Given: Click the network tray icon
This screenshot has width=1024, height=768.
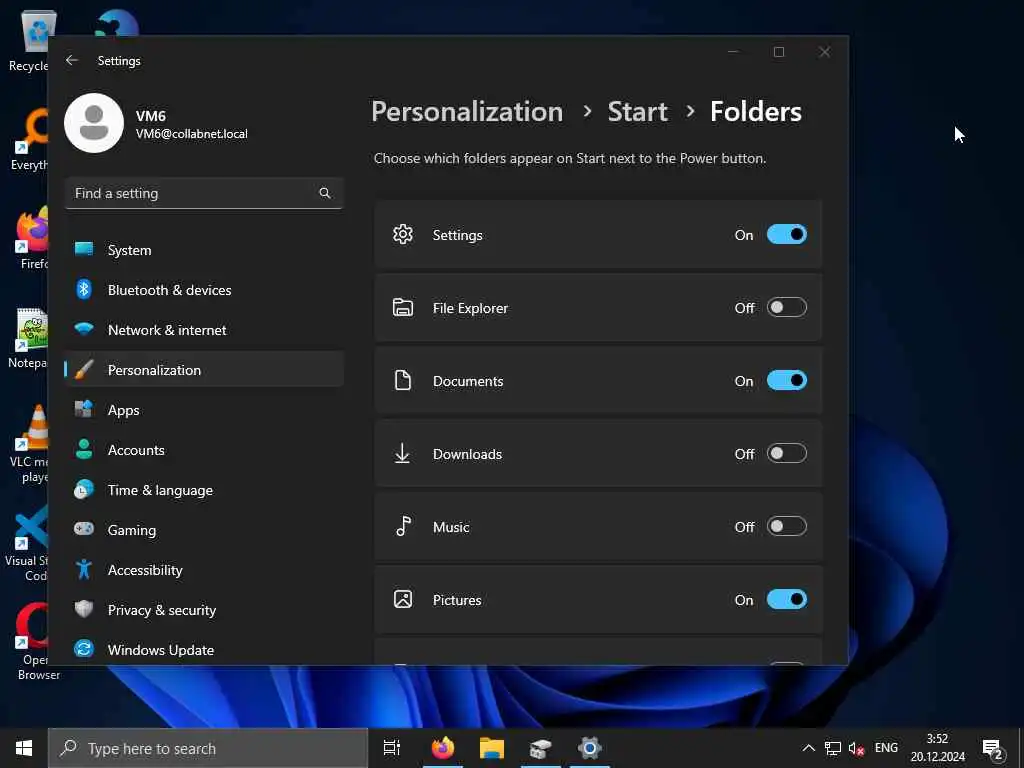Looking at the screenshot, I should (x=833, y=748).
